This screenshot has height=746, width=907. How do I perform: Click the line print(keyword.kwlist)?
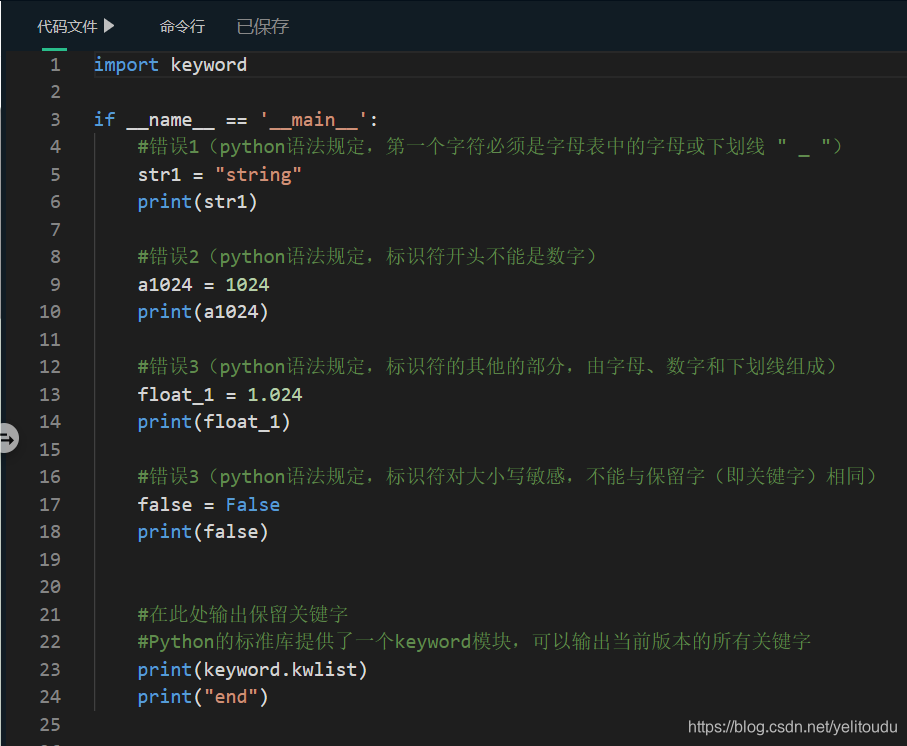[x=252, y=670]
